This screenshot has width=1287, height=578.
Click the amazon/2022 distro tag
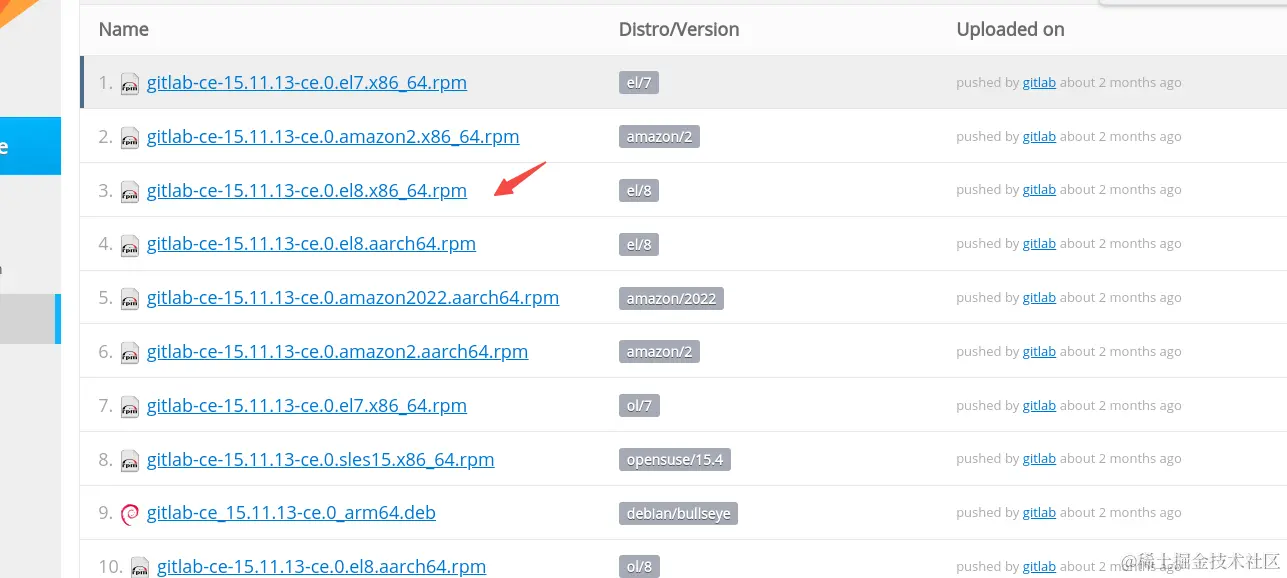point(671,298)
